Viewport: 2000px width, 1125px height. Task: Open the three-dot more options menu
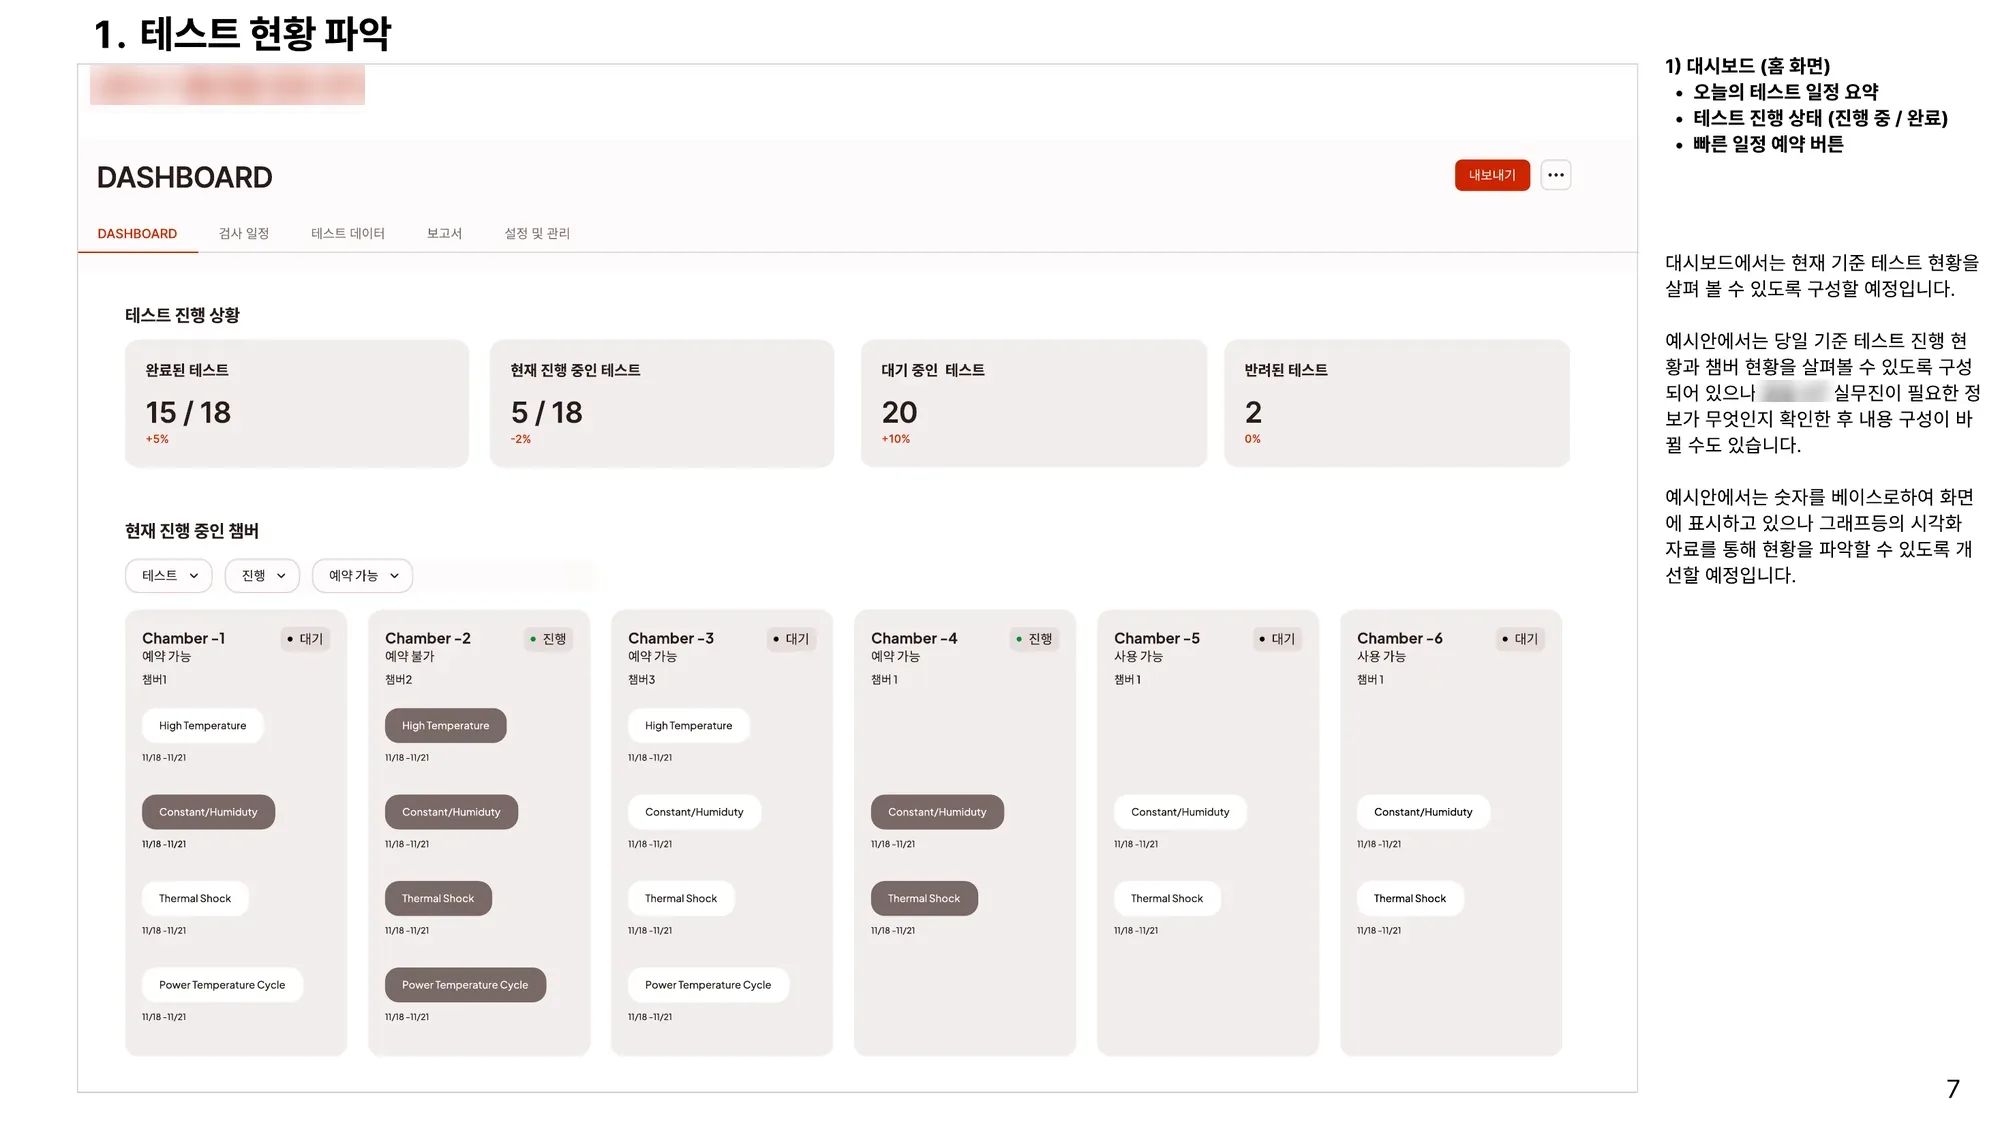1555,175
